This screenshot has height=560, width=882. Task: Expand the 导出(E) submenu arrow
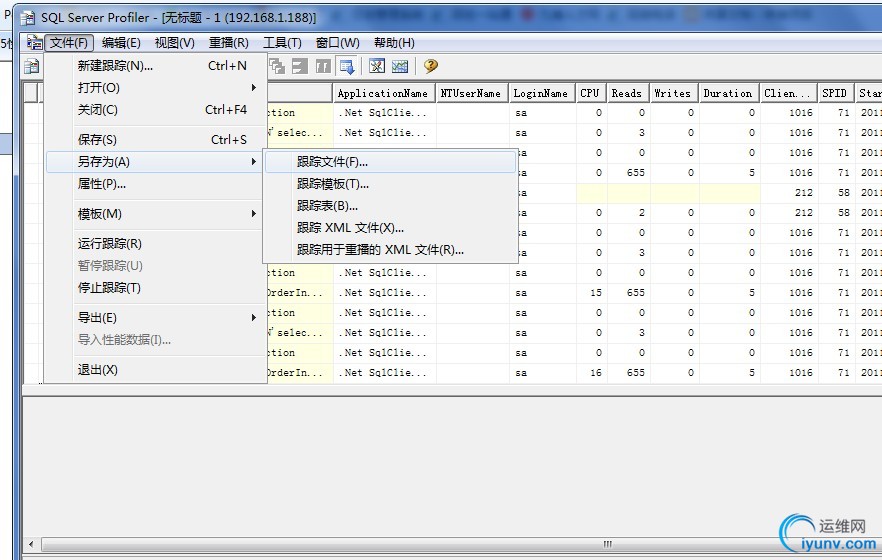[x=254, y=318]
